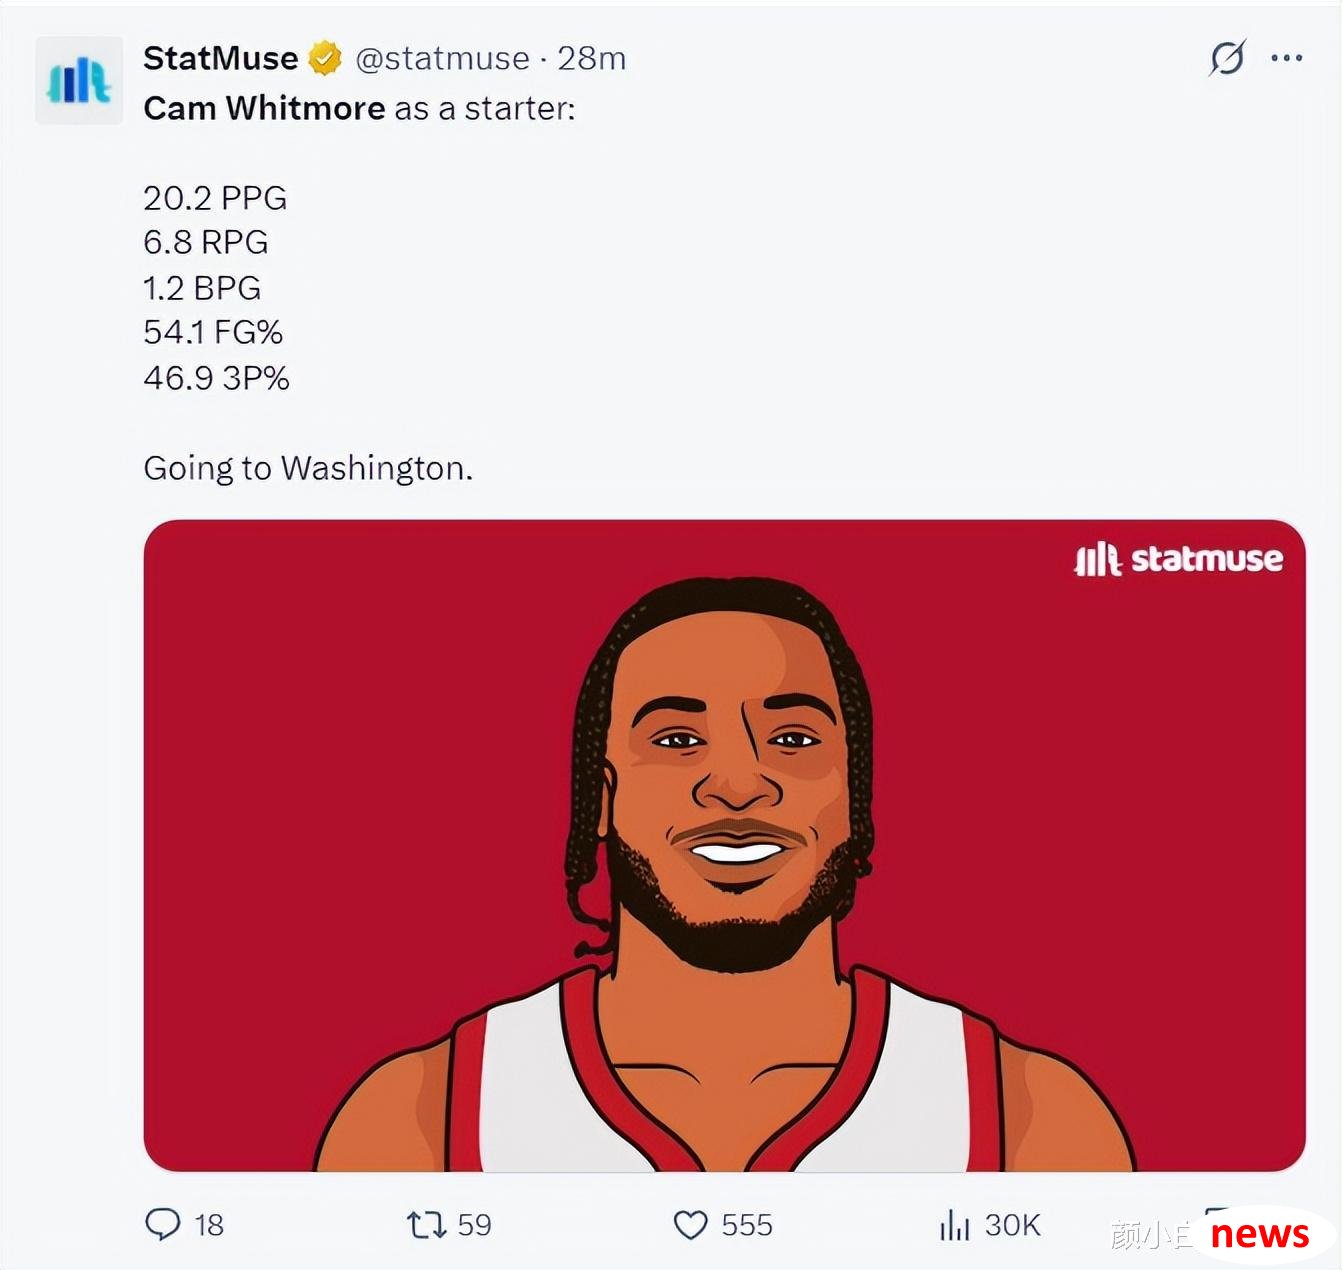Click the 30K views count
This screenshot has width=1342, height=1270.
click(1012, 1225)
